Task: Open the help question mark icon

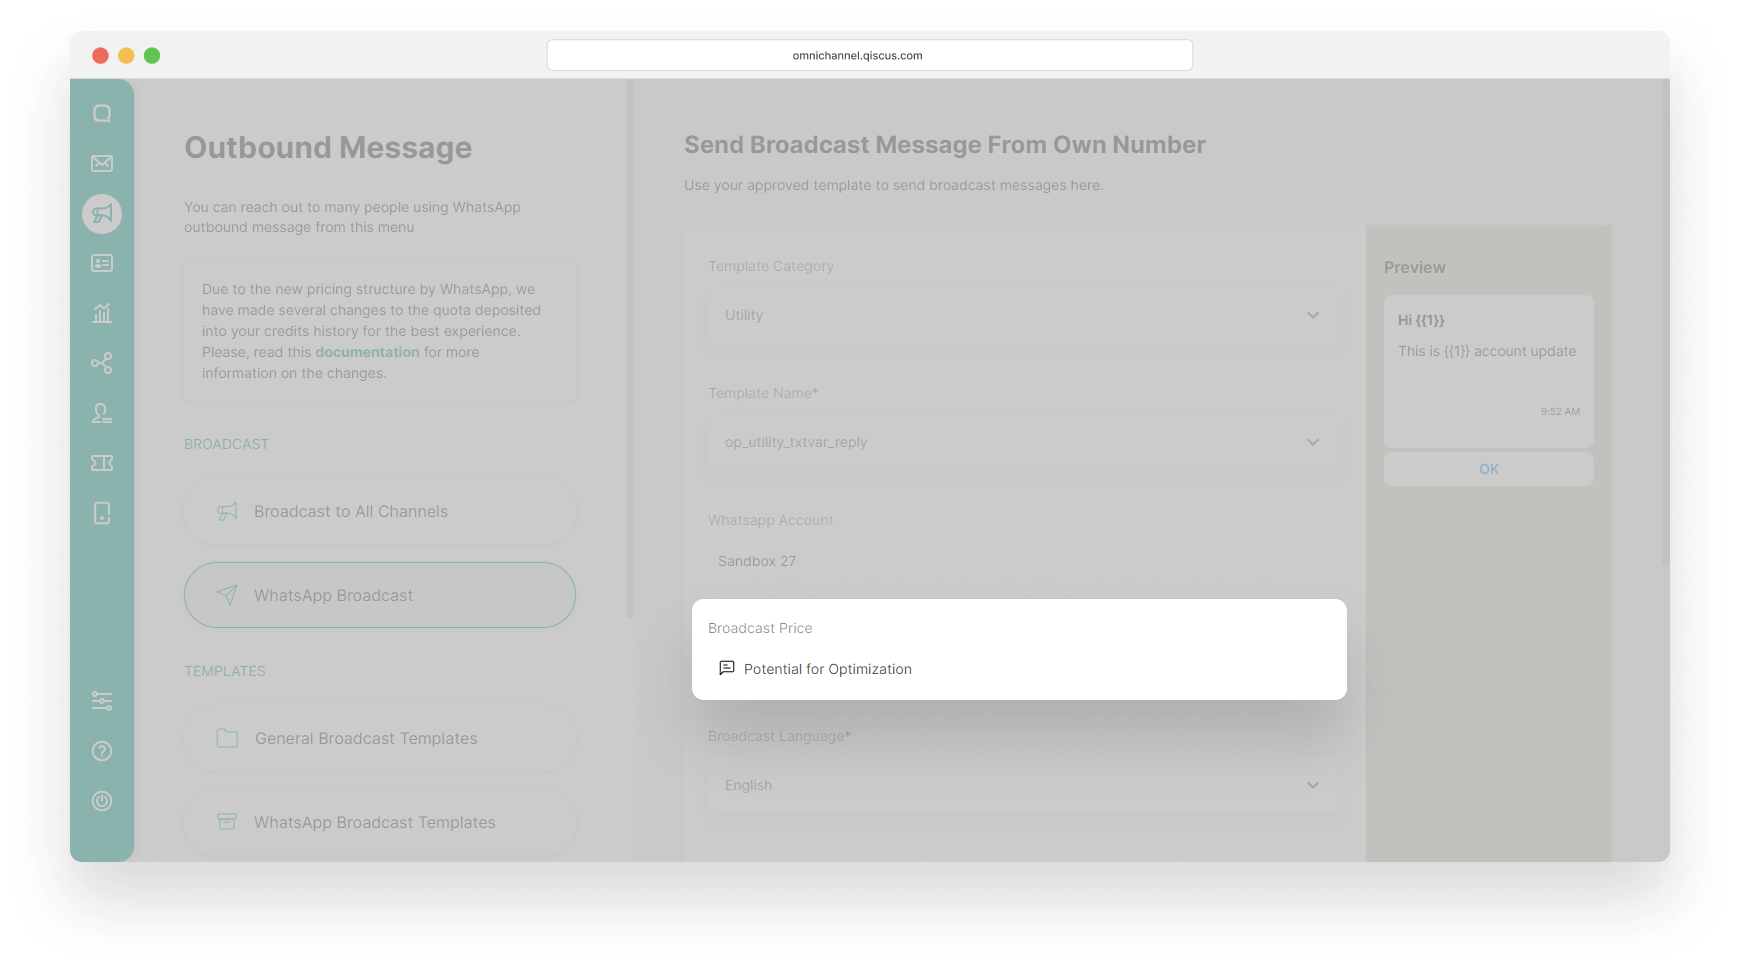Action: point(102,751)
